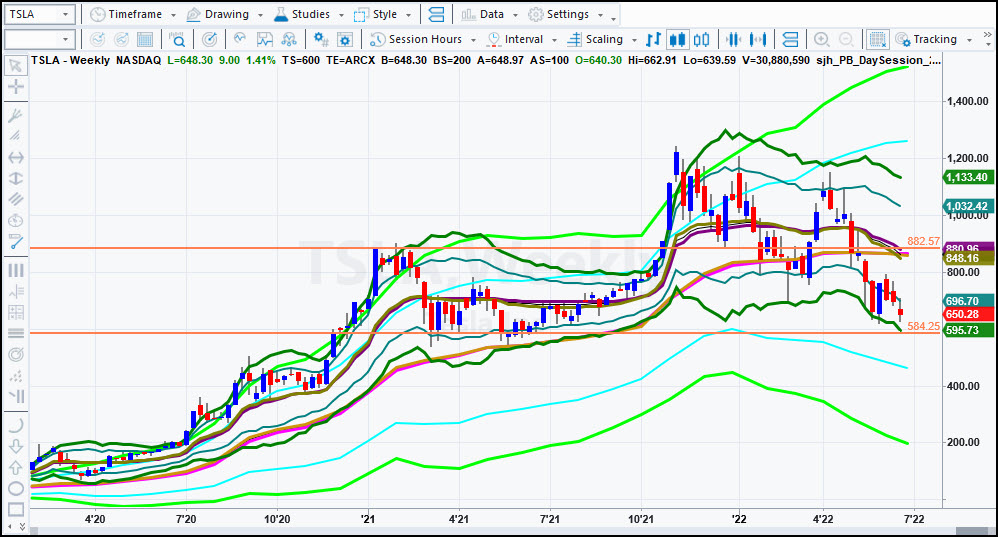Click the gear with hash icon
The height and width of the screenshot is (537, 998).
tap(321, 39)
